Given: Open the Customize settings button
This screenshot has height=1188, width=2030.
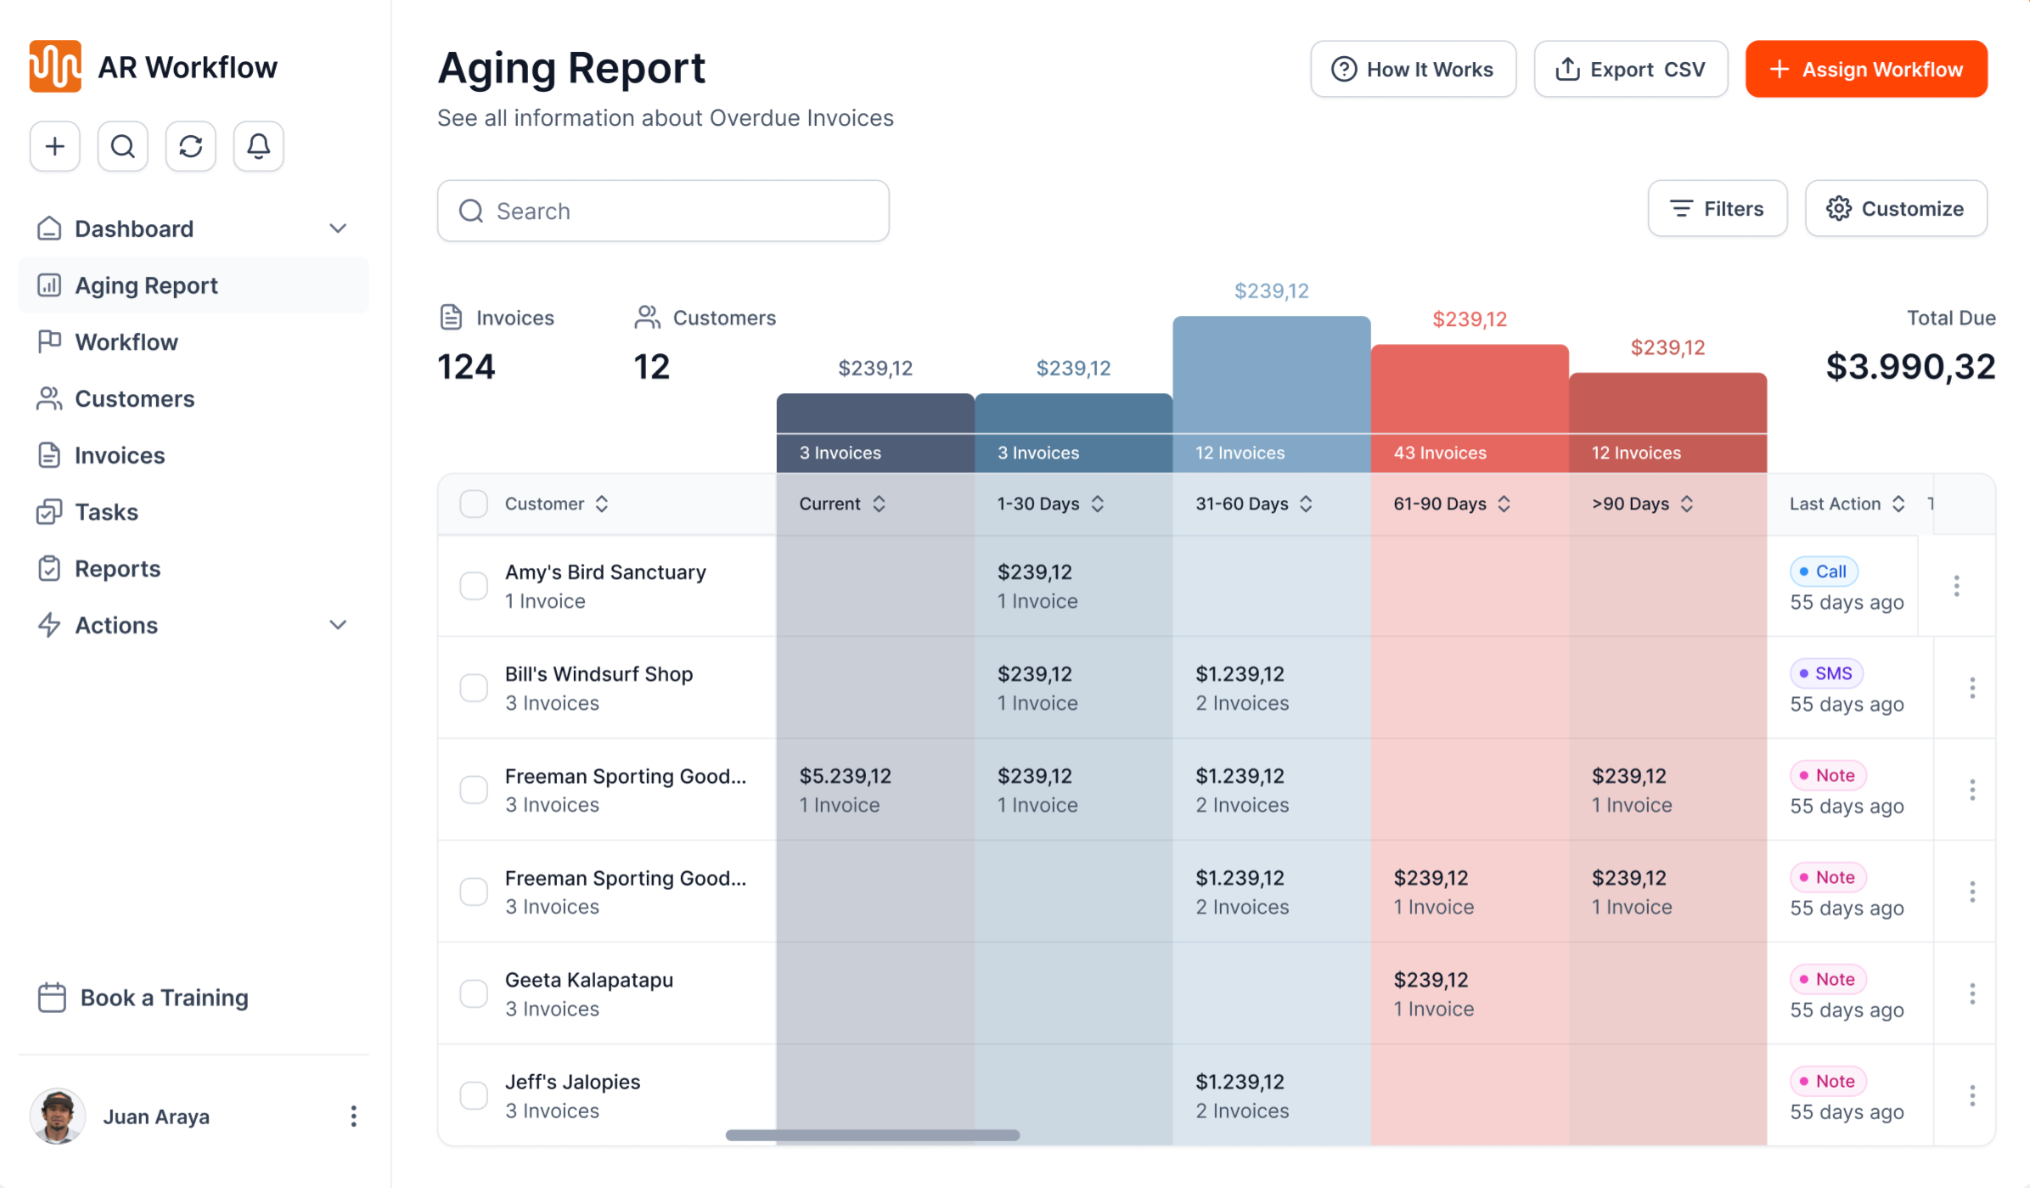Looking at the screenshot, I should tap(1895, 209).
